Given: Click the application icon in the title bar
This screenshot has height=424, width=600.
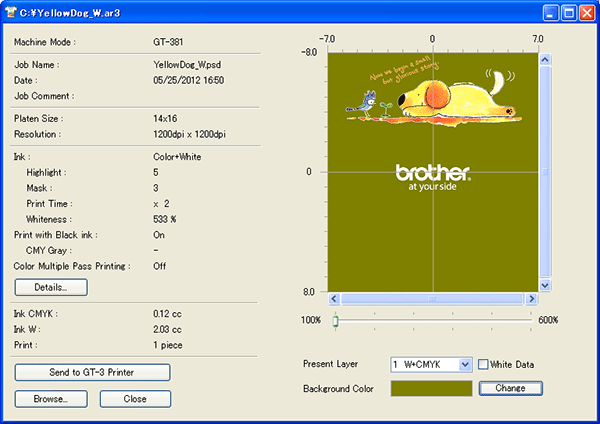Looking at the screenshot, I should coord(13,13).
